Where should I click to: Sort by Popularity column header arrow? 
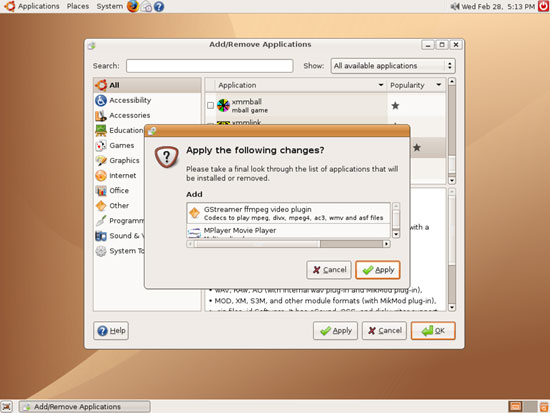(438, 85)
